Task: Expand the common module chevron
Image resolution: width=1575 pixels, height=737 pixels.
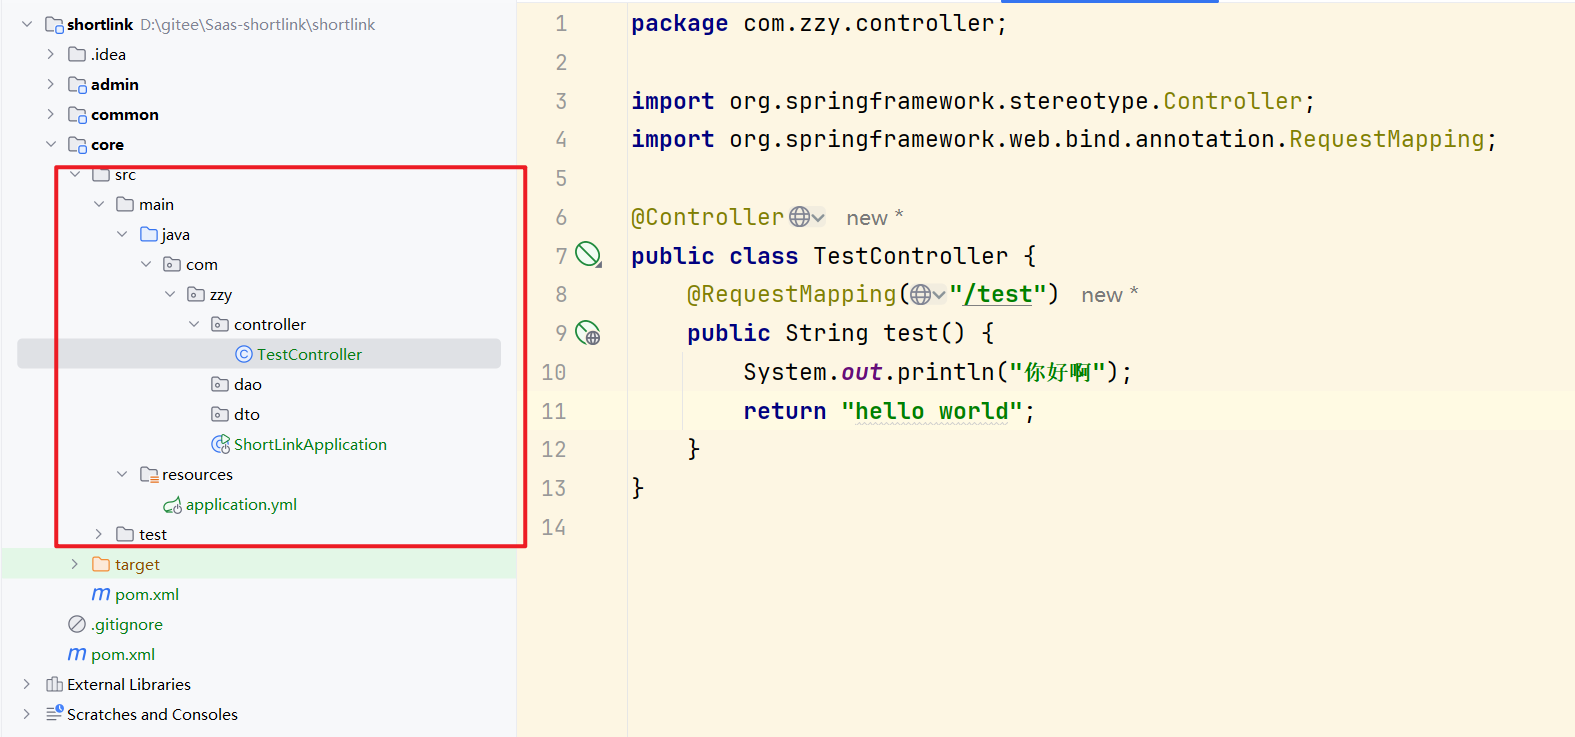Action: point(51,114)
